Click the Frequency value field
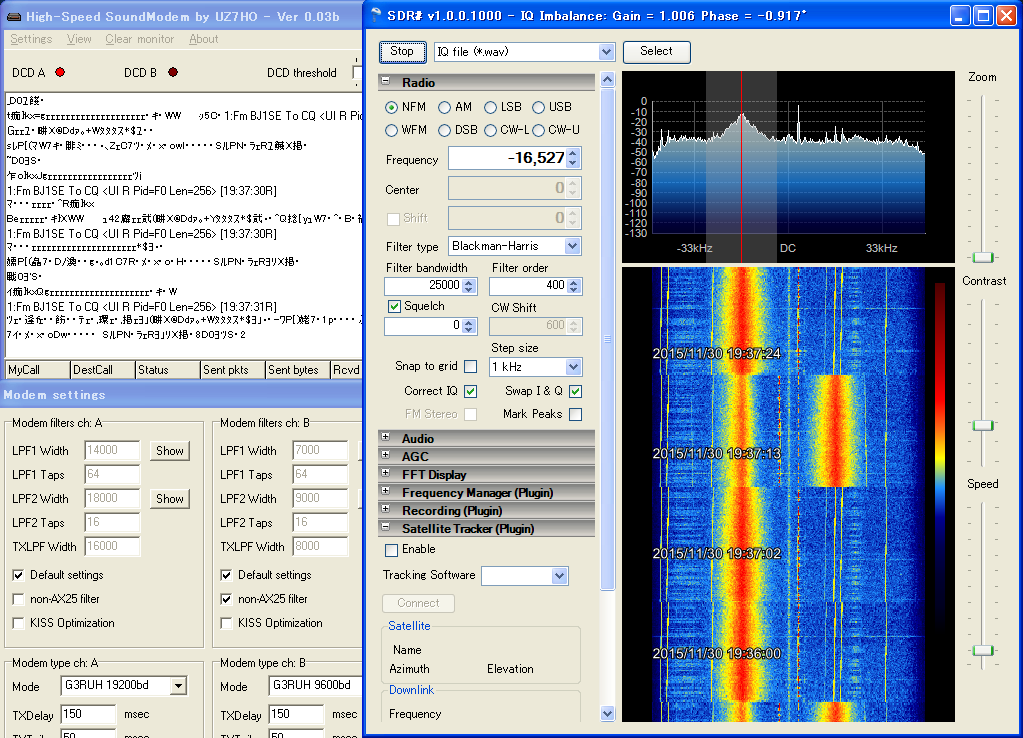 tap(508, 158)
